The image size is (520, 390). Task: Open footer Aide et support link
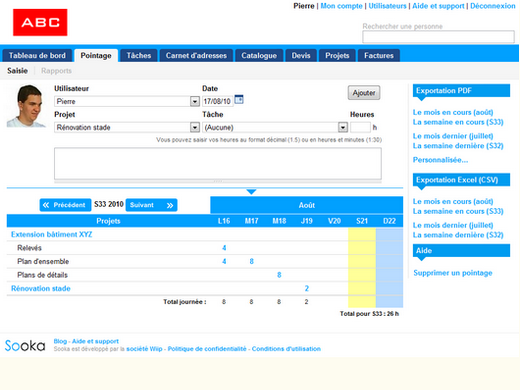[95, 341]
